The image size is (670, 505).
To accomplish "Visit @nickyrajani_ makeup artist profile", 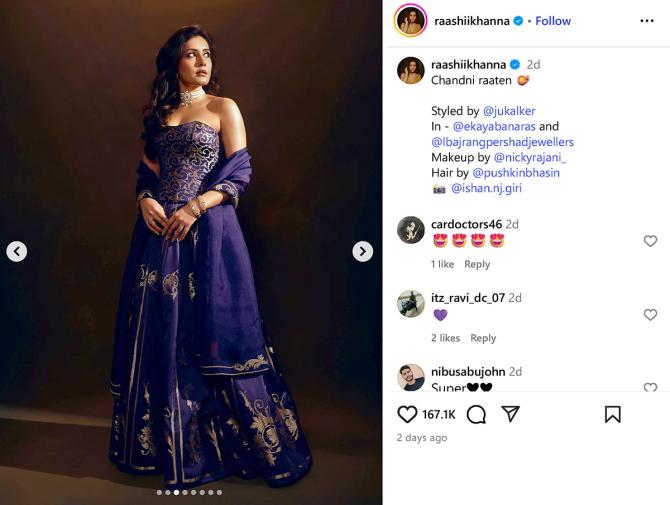I will pos(530,158).
